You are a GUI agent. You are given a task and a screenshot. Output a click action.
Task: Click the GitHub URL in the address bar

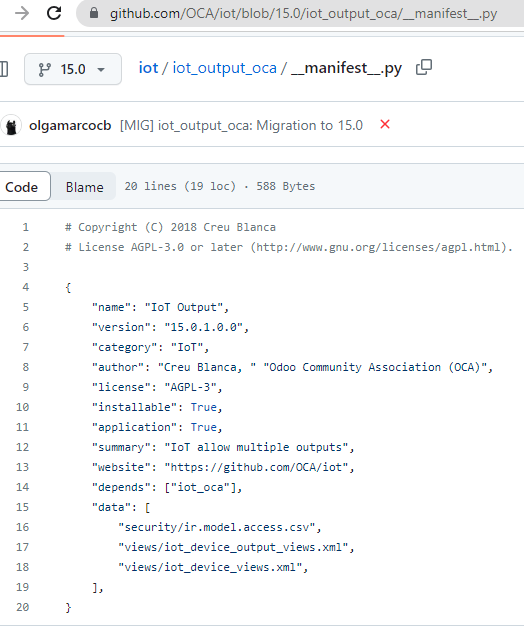click(303, 14)
